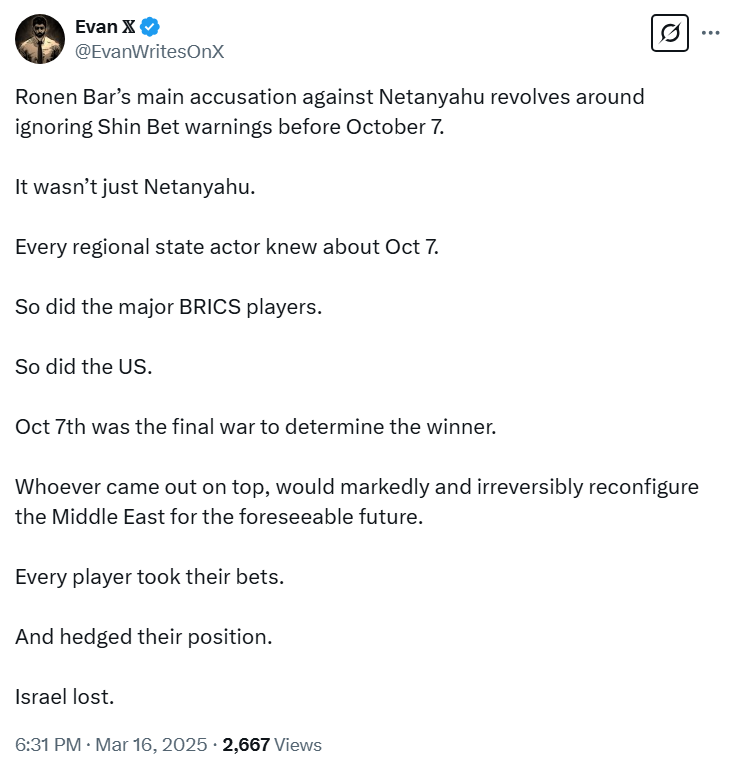Open the three-dot more options menu

click(710, 33)
